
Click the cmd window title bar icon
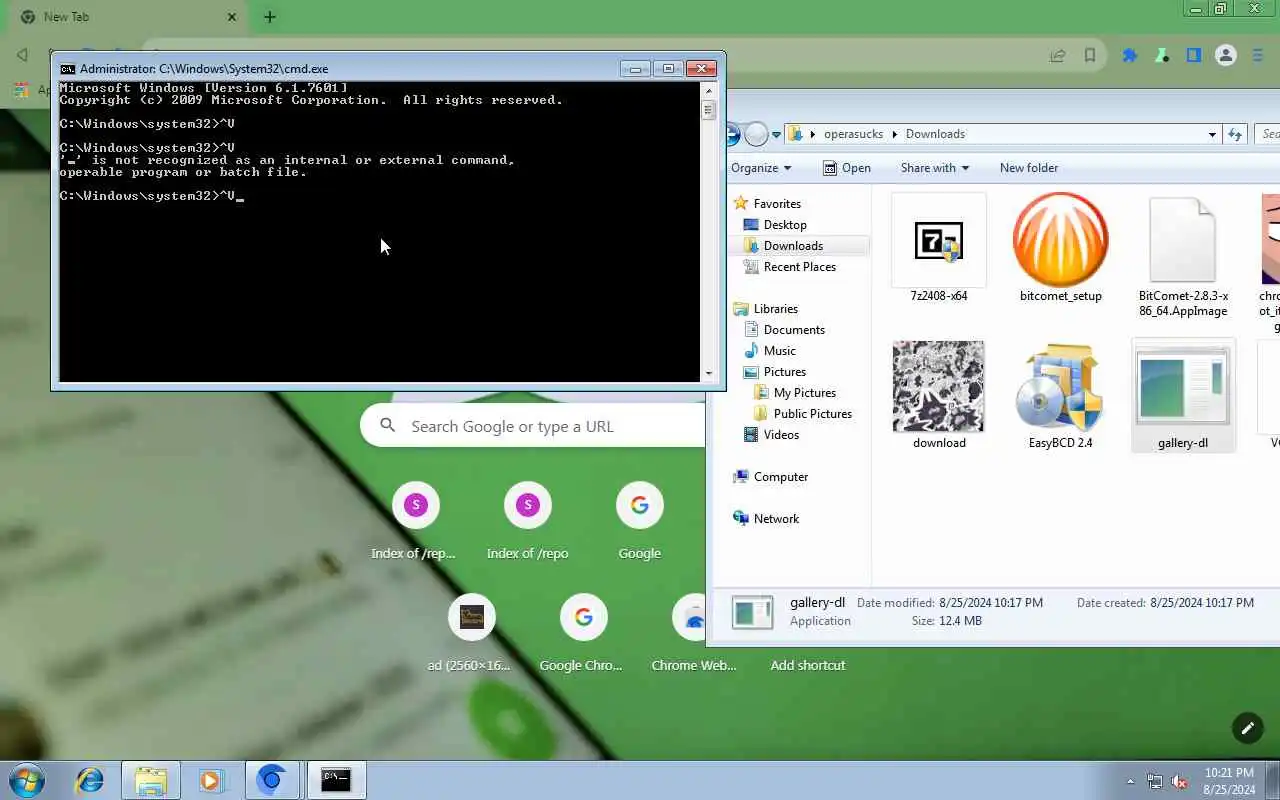(x=67, y=69)
